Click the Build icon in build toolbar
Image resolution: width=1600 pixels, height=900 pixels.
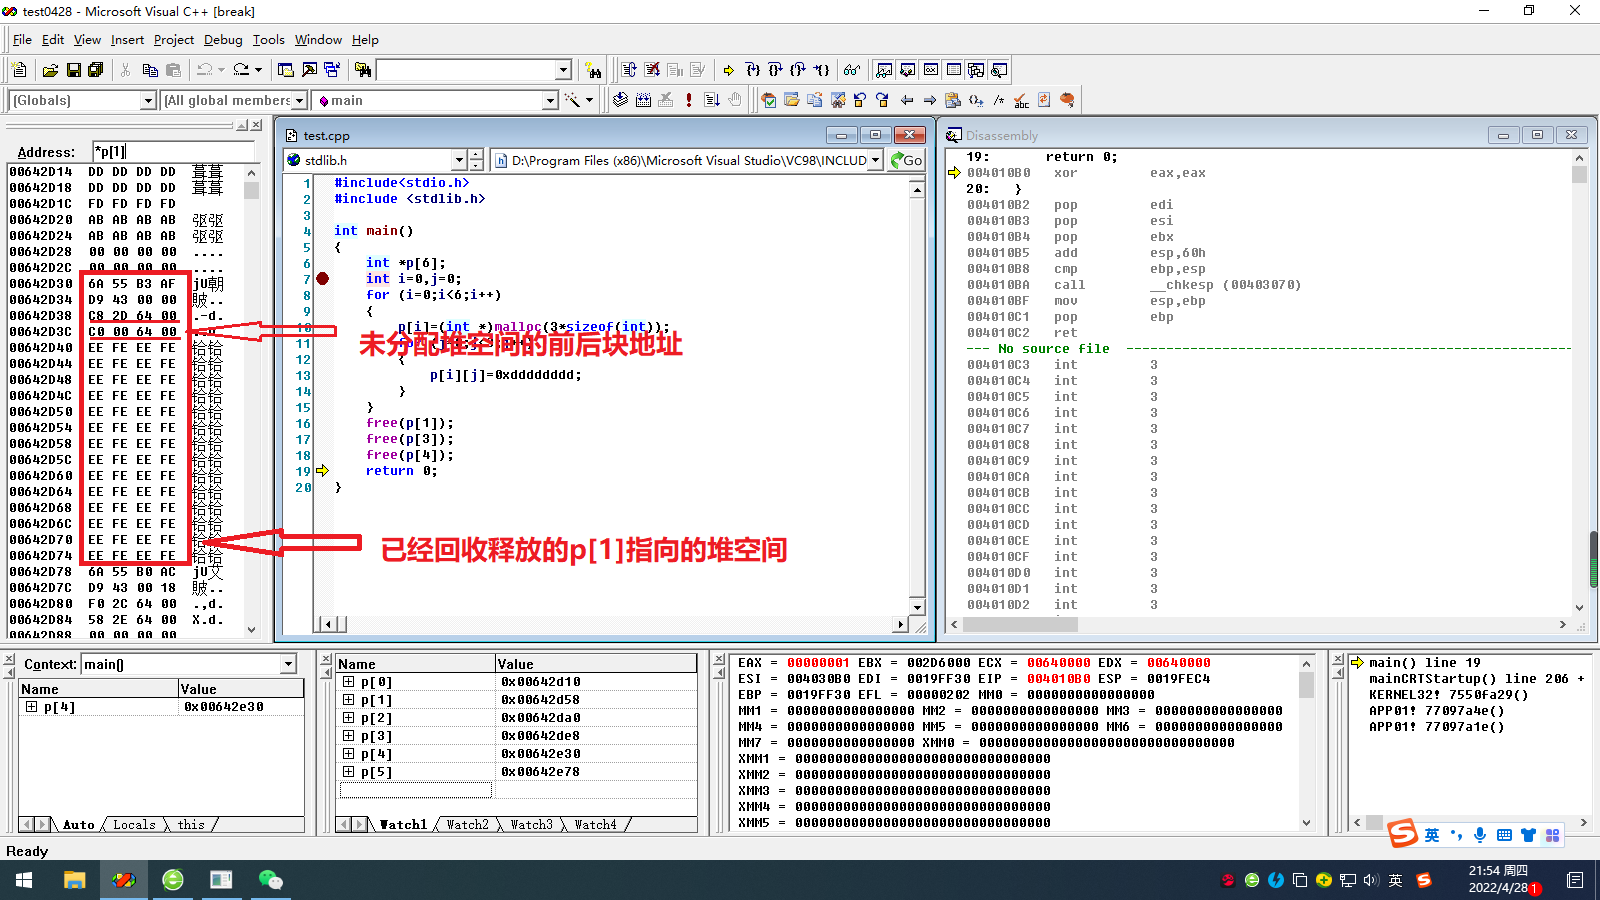coord(643,100)
